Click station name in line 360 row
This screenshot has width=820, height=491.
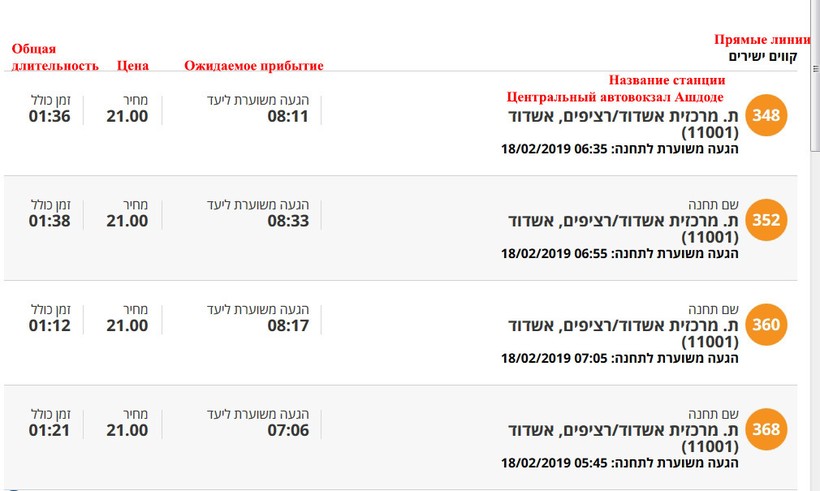tap(618, 333)
